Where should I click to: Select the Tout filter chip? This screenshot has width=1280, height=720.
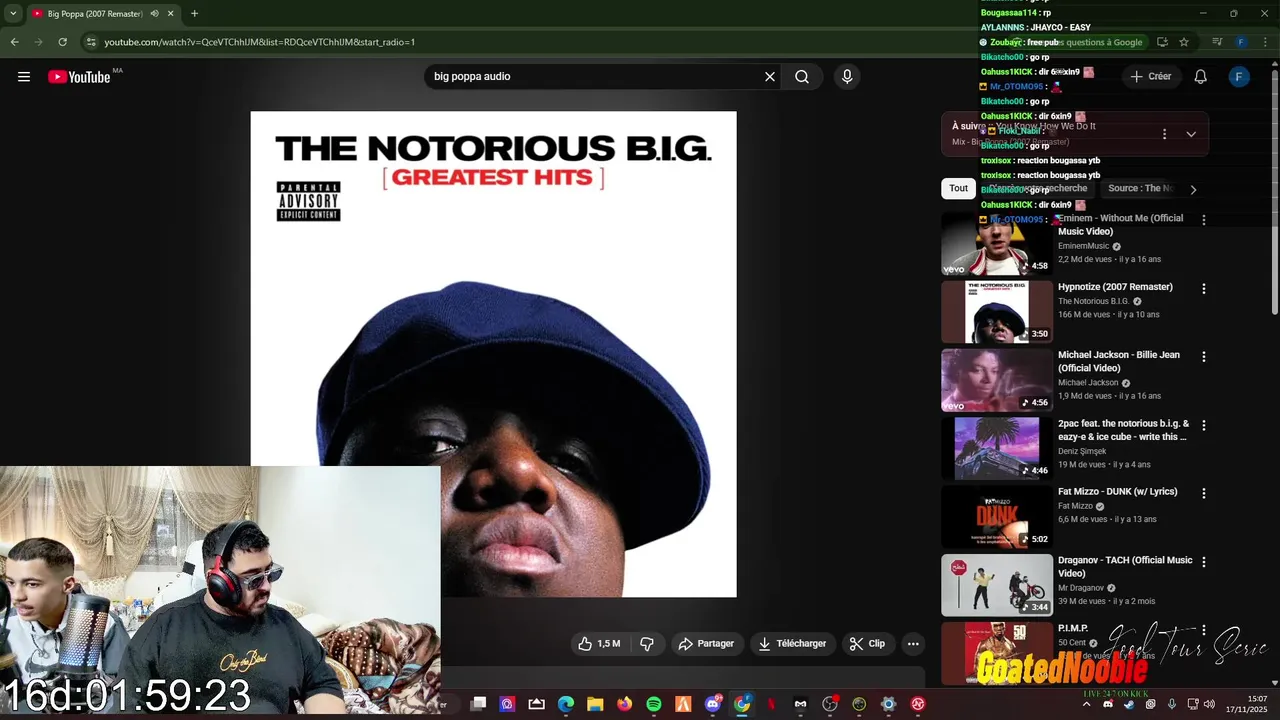959,188
